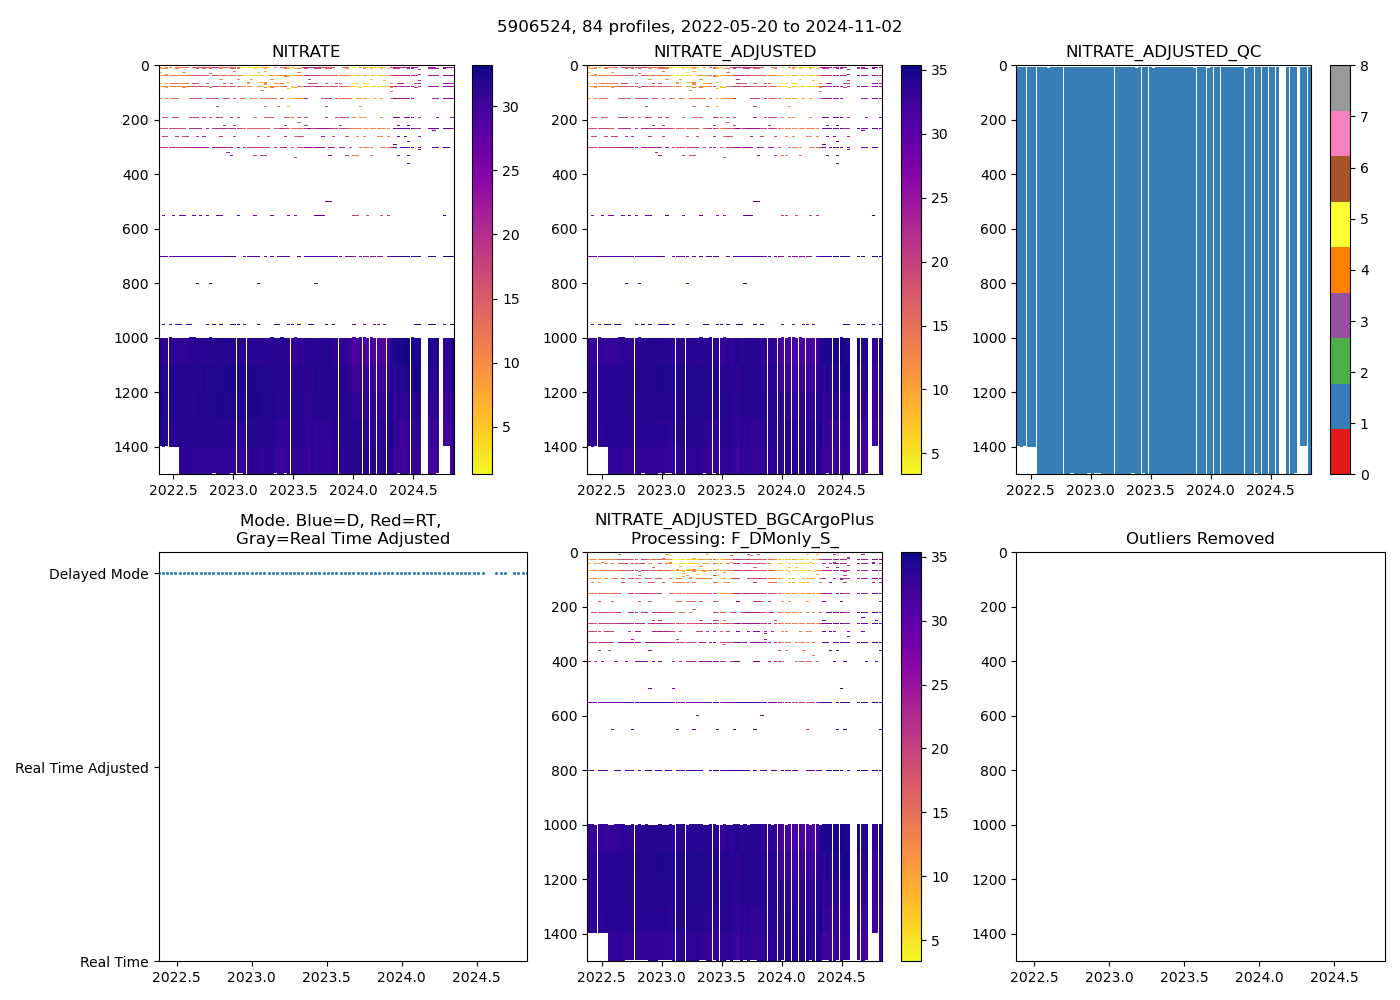Select the orange band in QC colorbar
Viewport: 1400px width, 1000px height.
[x=1340, y=270]
